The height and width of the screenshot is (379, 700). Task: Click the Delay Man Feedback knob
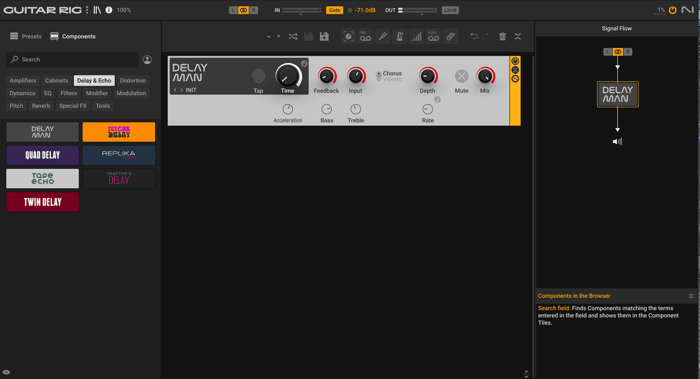tap(327, 76)
